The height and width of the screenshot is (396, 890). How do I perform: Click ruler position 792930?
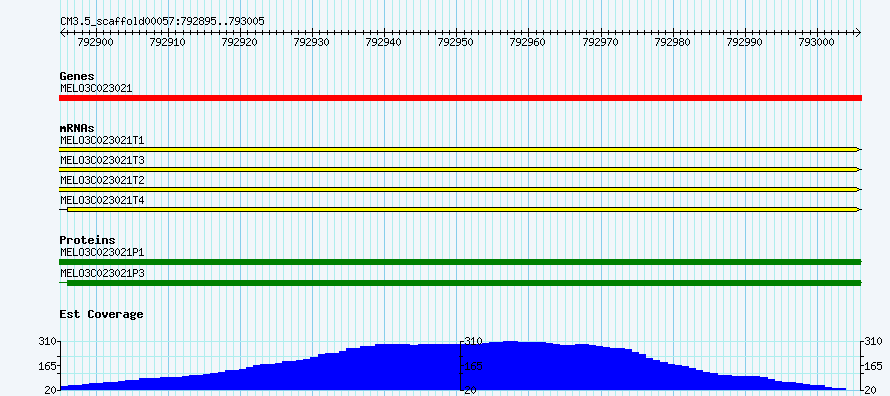point(312,42)
